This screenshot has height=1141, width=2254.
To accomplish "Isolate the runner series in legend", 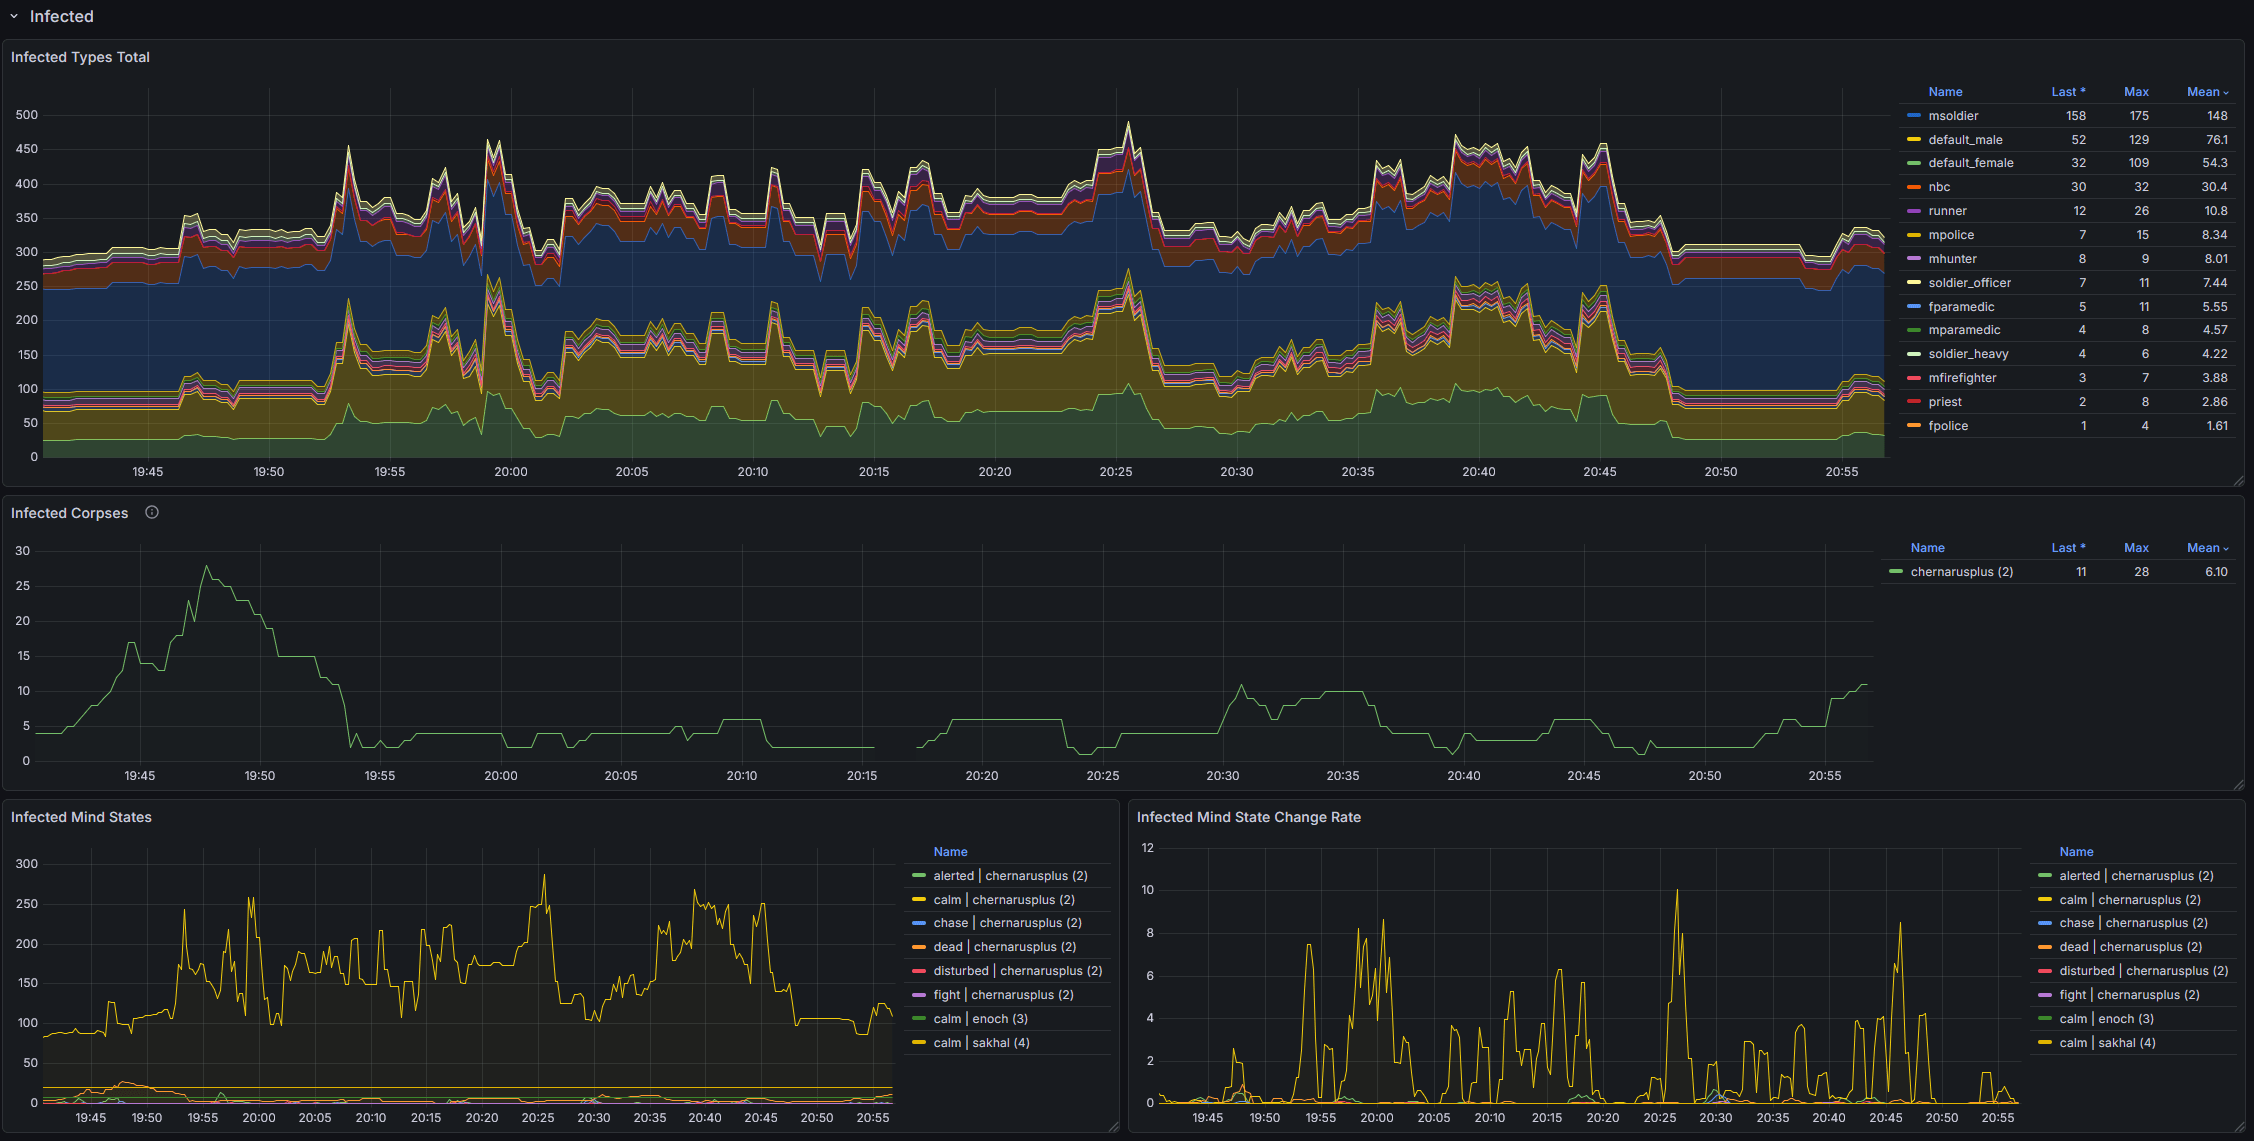I will pos(1947,211).
